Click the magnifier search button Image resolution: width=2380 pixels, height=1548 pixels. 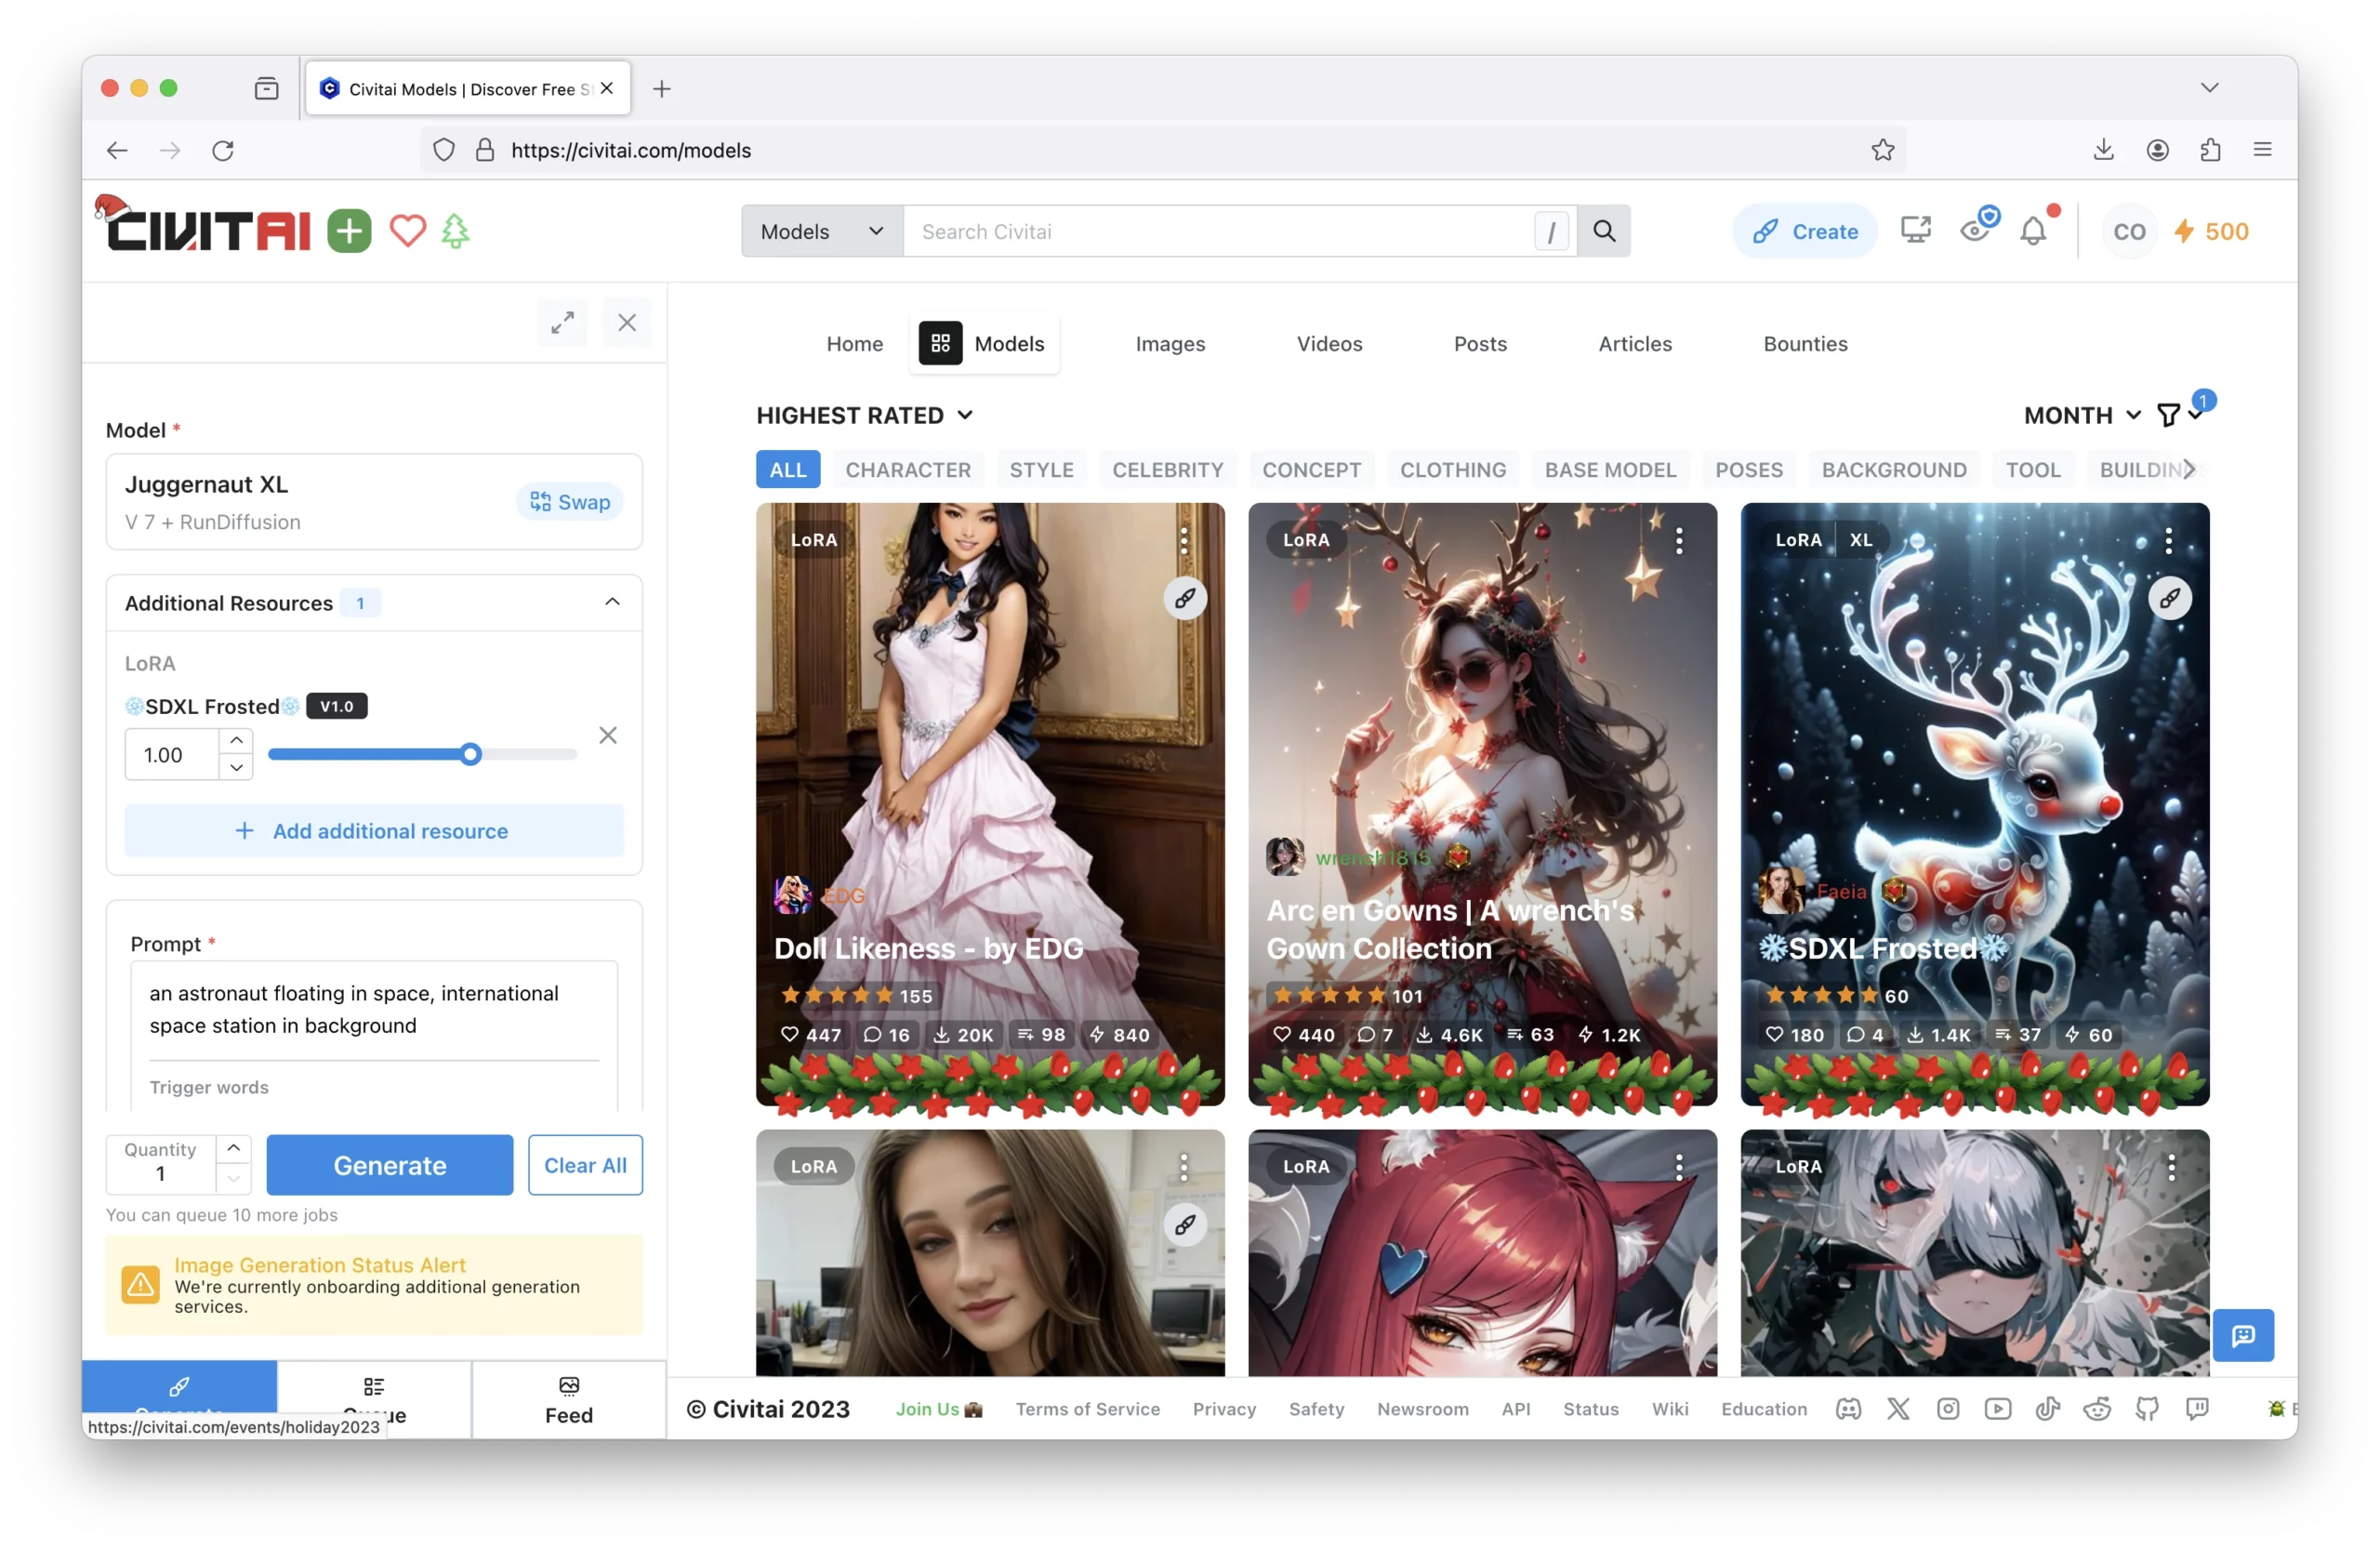coord(1604,231)
